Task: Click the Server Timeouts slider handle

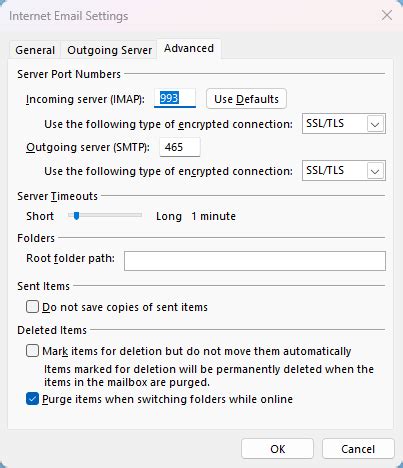Action: [x=76, y=216]
